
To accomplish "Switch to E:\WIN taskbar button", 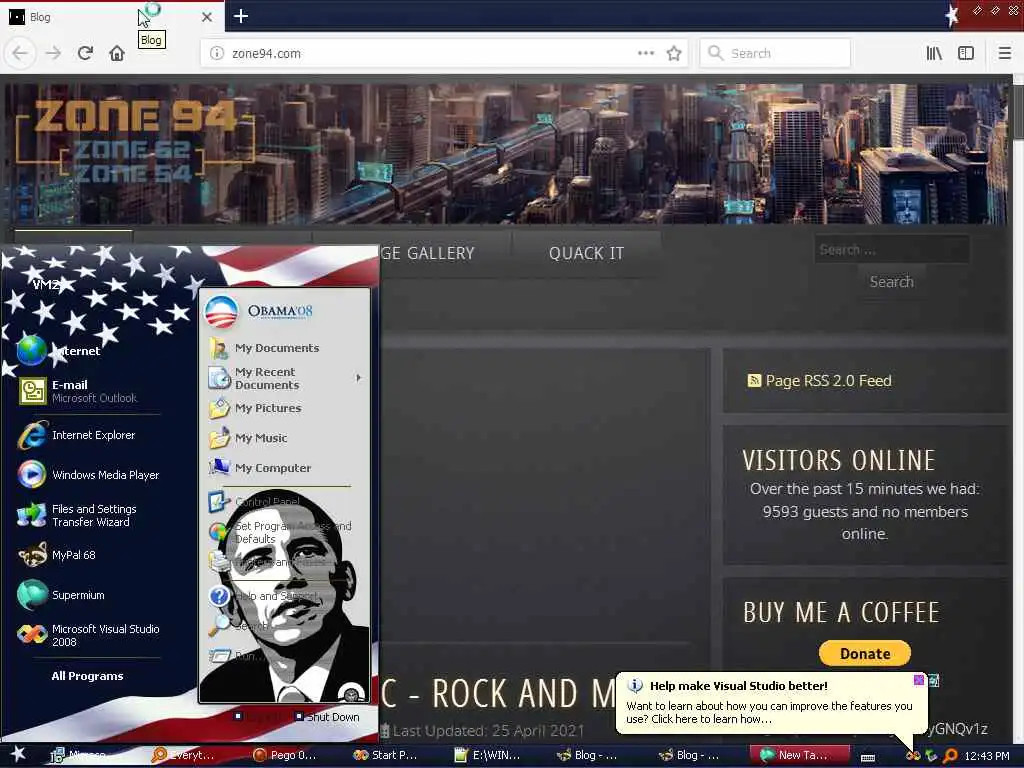I will pos(487,755).
